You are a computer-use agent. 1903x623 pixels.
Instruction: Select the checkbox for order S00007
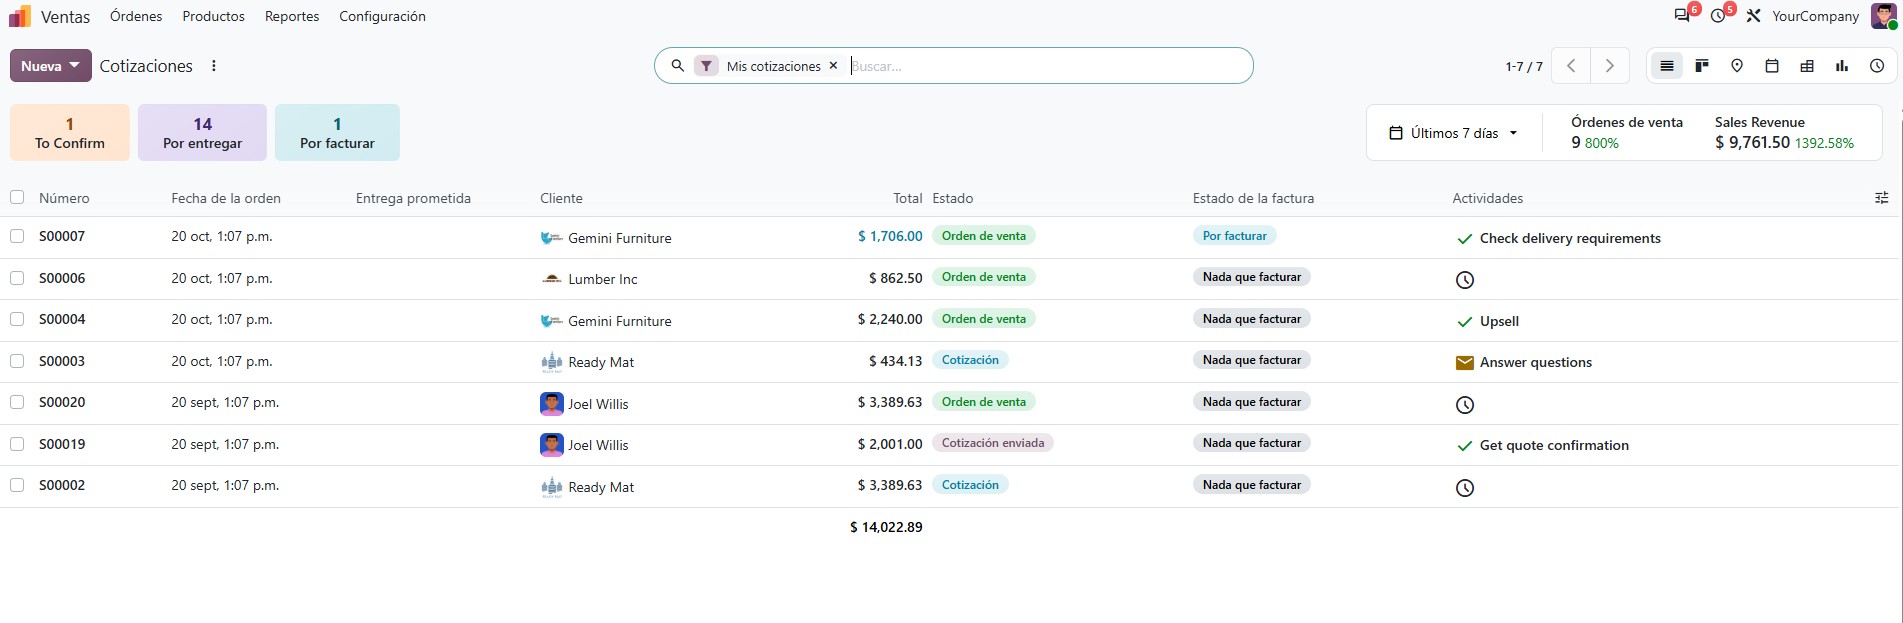(x=17, y=236)
